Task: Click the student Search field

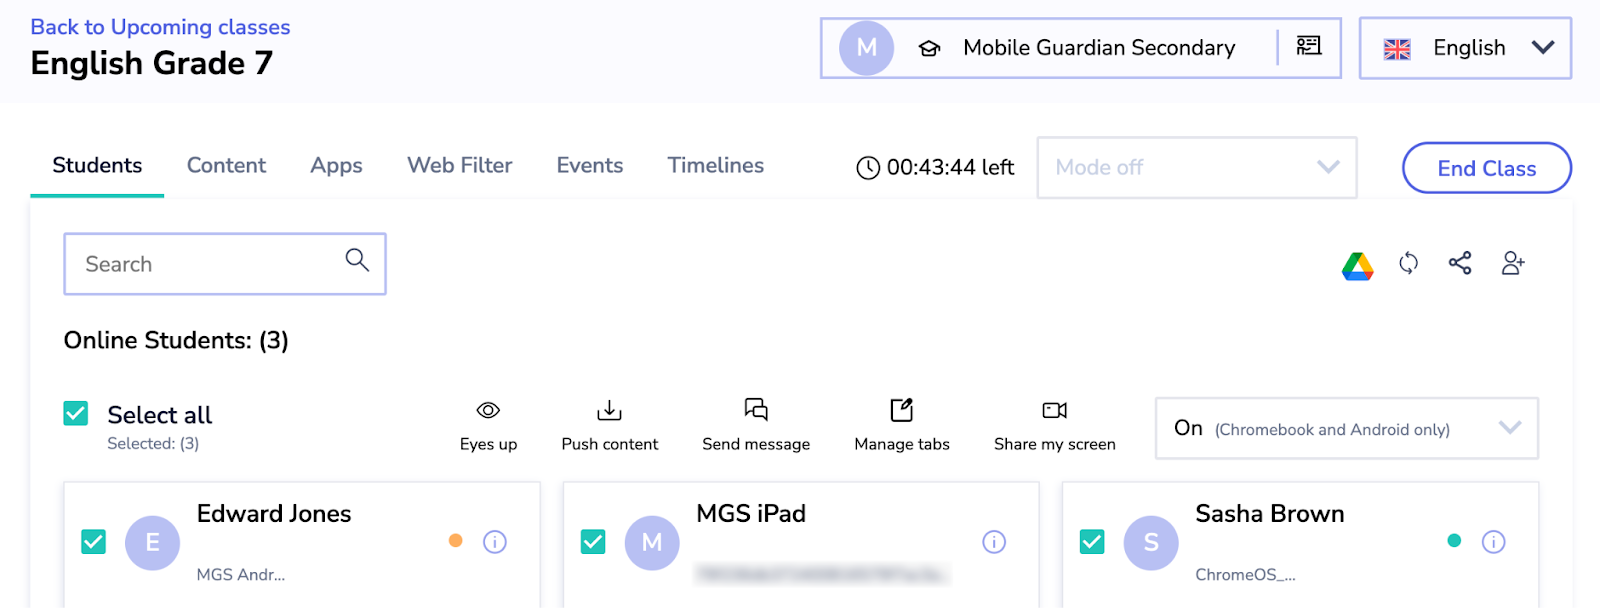Action: click(210, 264)
